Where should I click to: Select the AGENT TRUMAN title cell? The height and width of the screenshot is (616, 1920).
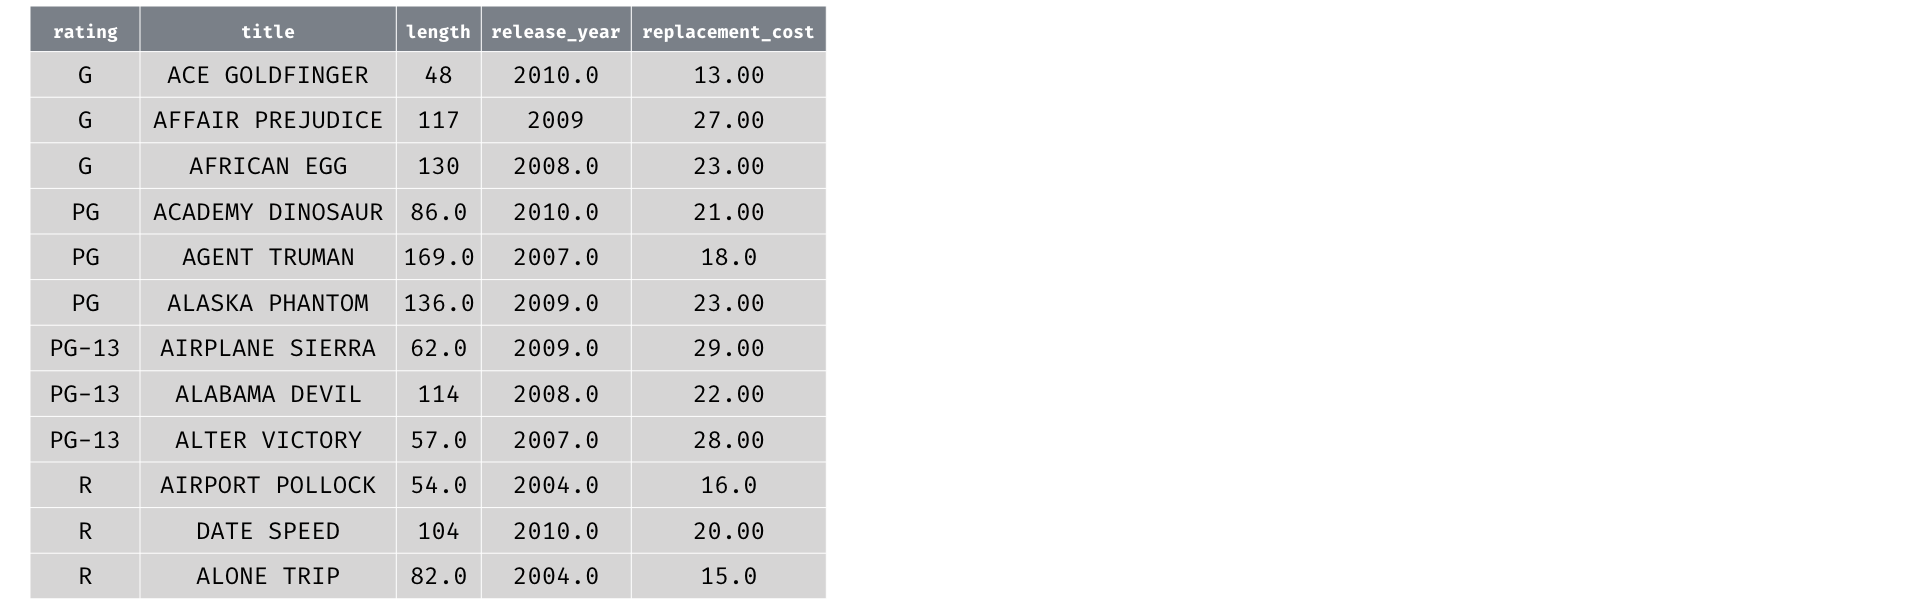[x=268, y=257]
